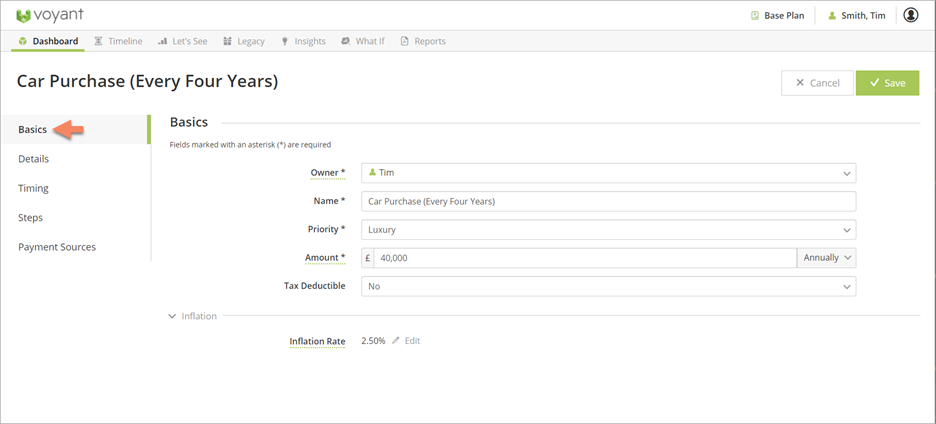
Task: Open the Priority dropdown set to Luxury
Action: [608, 229]
